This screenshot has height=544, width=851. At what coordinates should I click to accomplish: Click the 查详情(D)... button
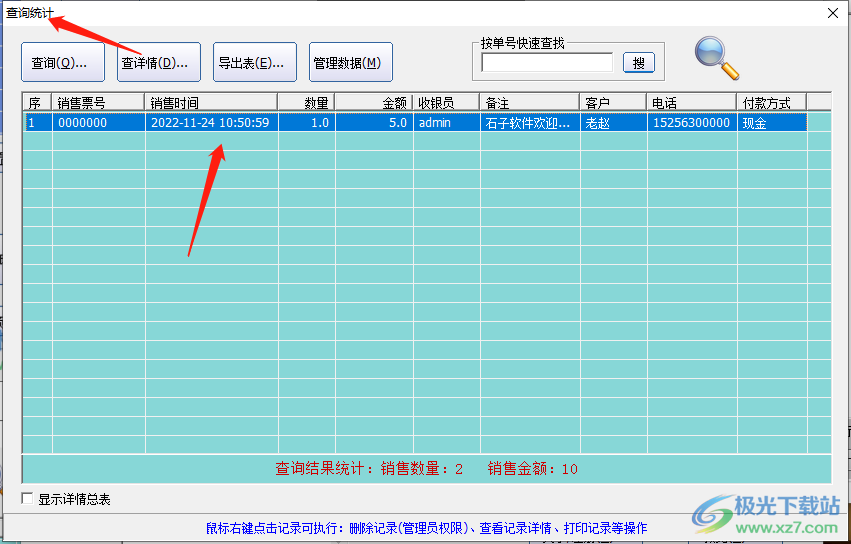tap(159, 62)
